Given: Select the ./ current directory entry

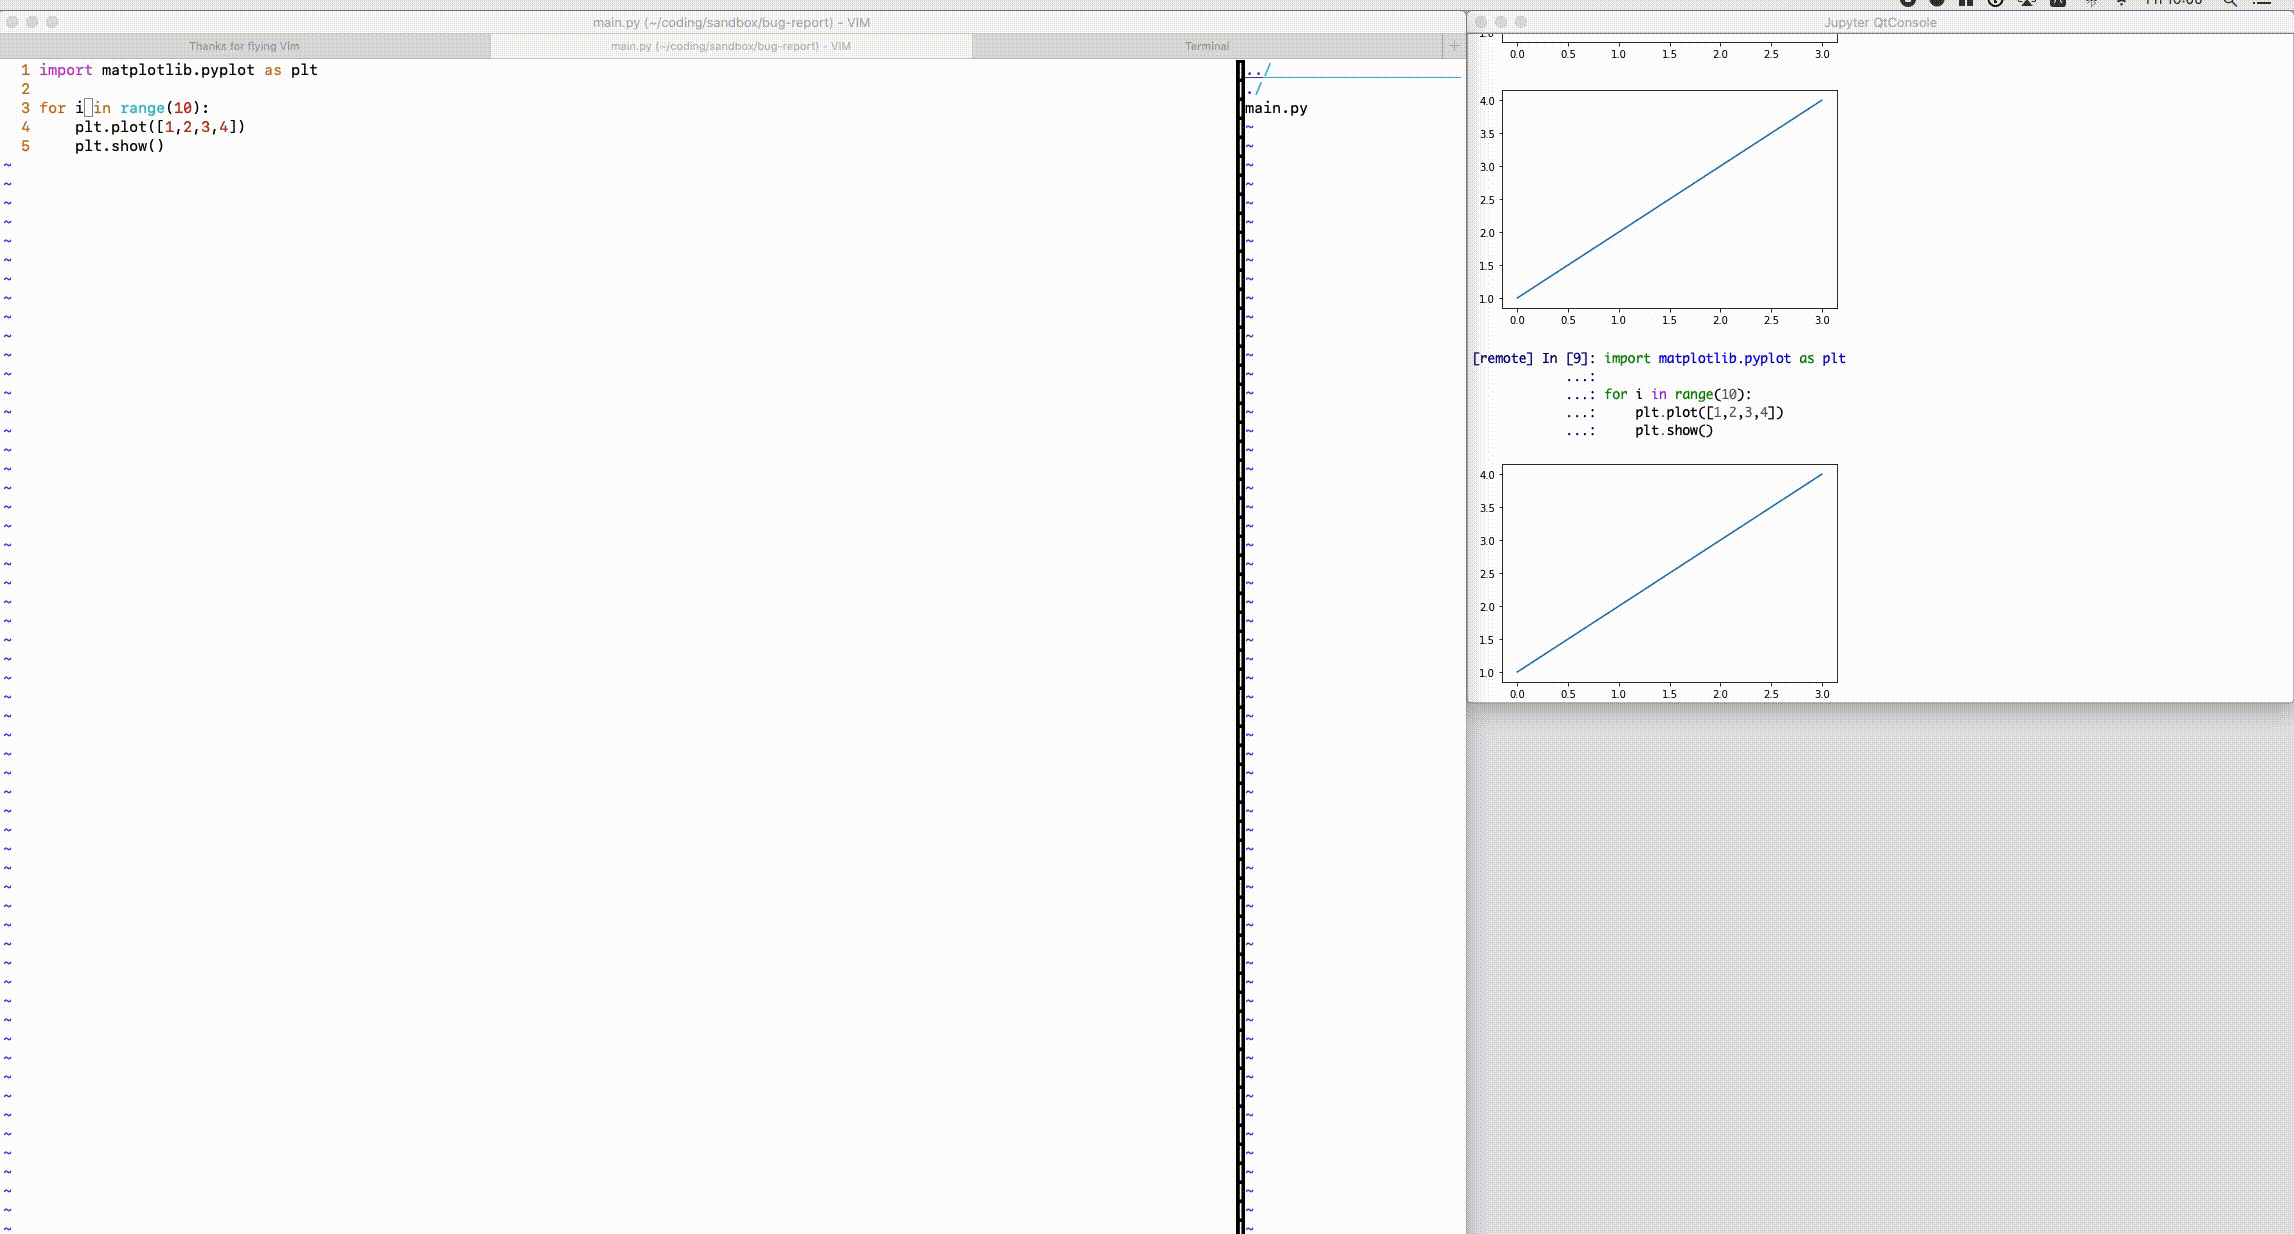Looking at the screenshot, I should coord(1254,89).
